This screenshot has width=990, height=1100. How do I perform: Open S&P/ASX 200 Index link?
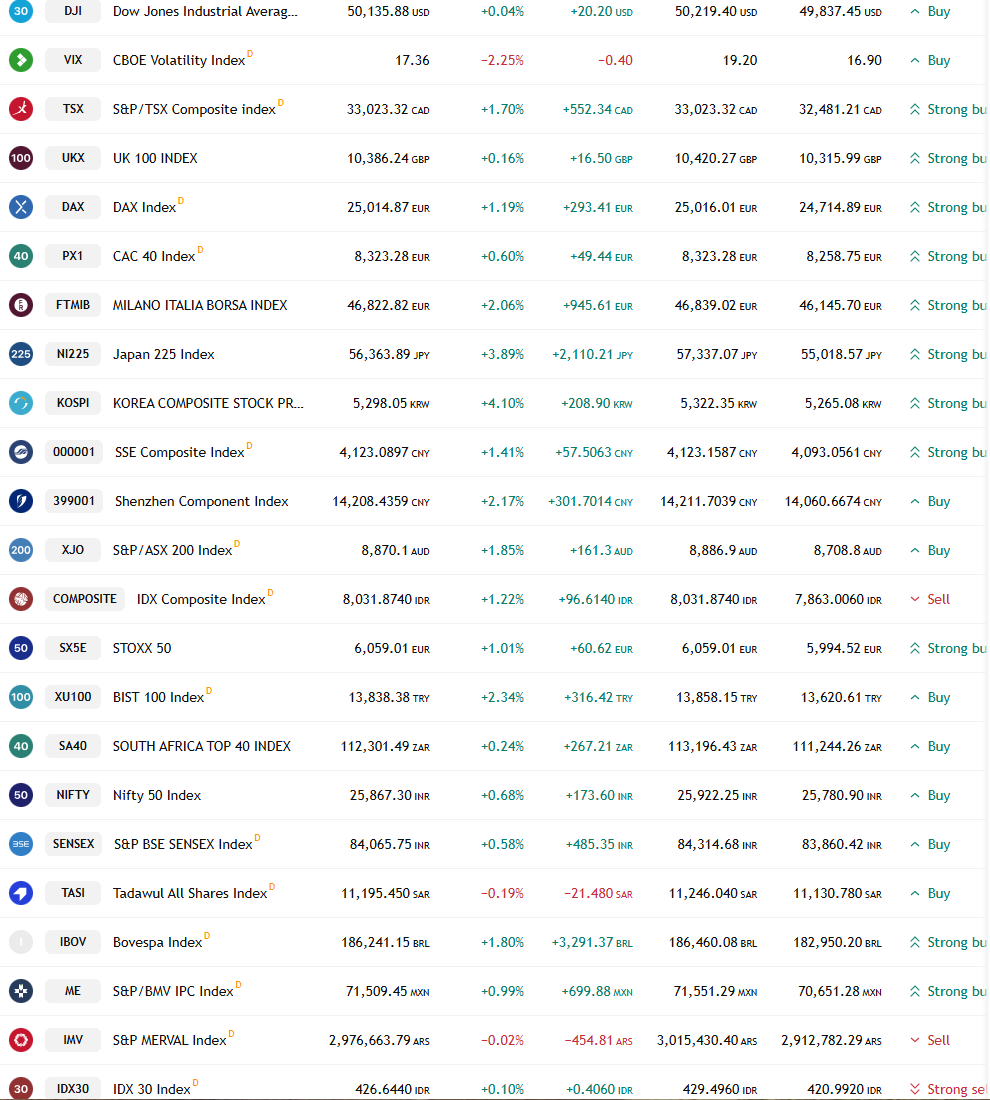[x=173, y=551]
